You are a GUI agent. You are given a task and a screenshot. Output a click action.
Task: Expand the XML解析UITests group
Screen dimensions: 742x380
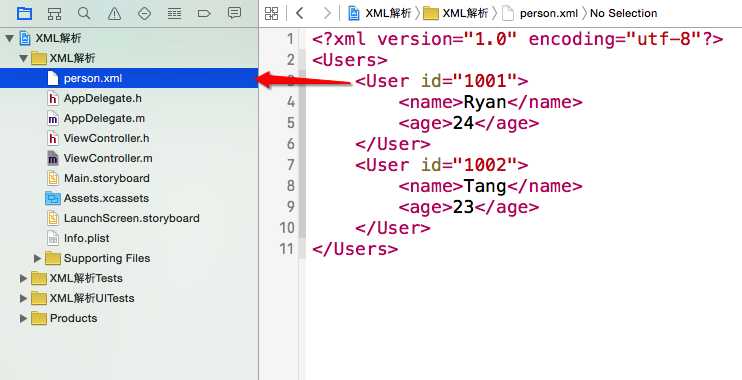23,298
